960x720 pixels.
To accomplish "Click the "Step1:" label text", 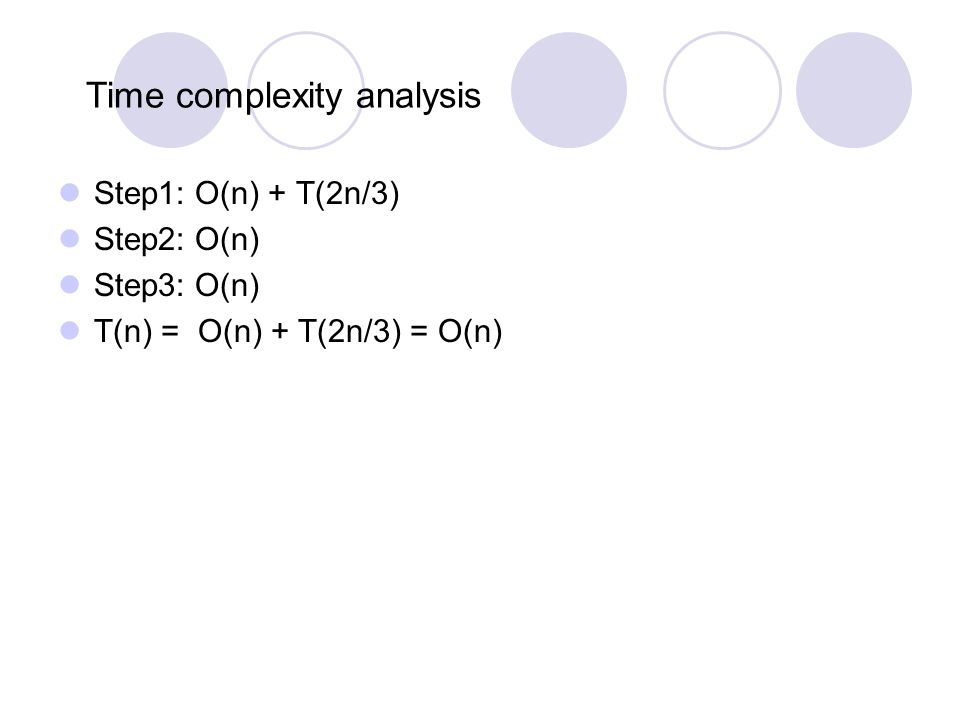I will (x=139, y=194).
